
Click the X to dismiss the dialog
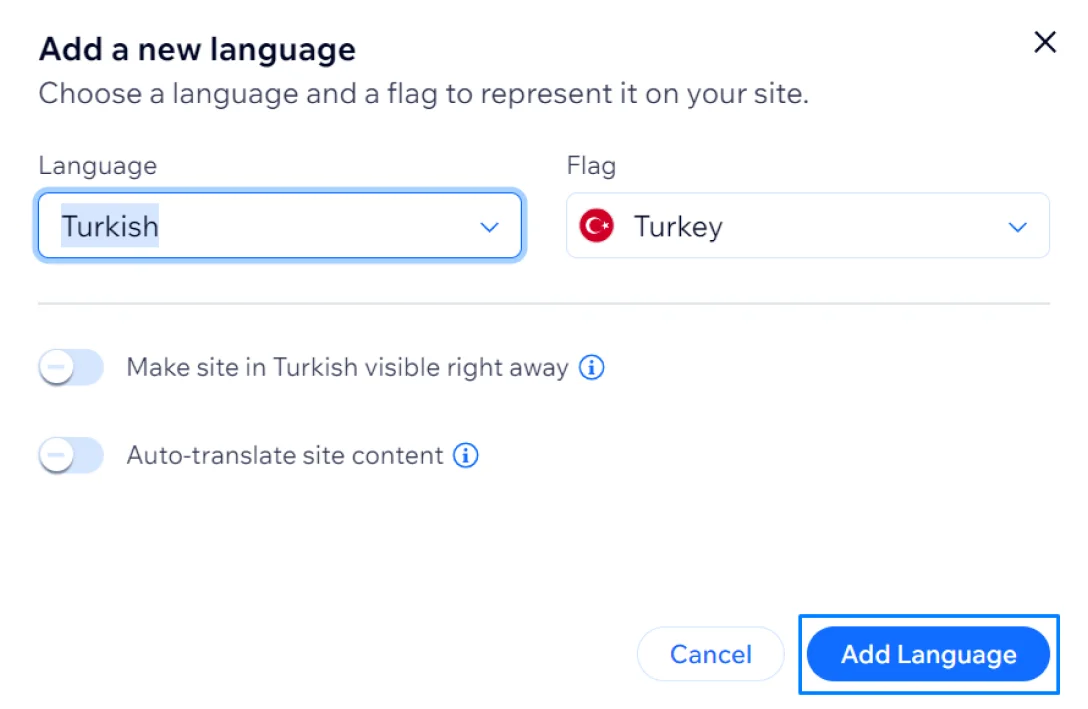tap(1045, 42)
